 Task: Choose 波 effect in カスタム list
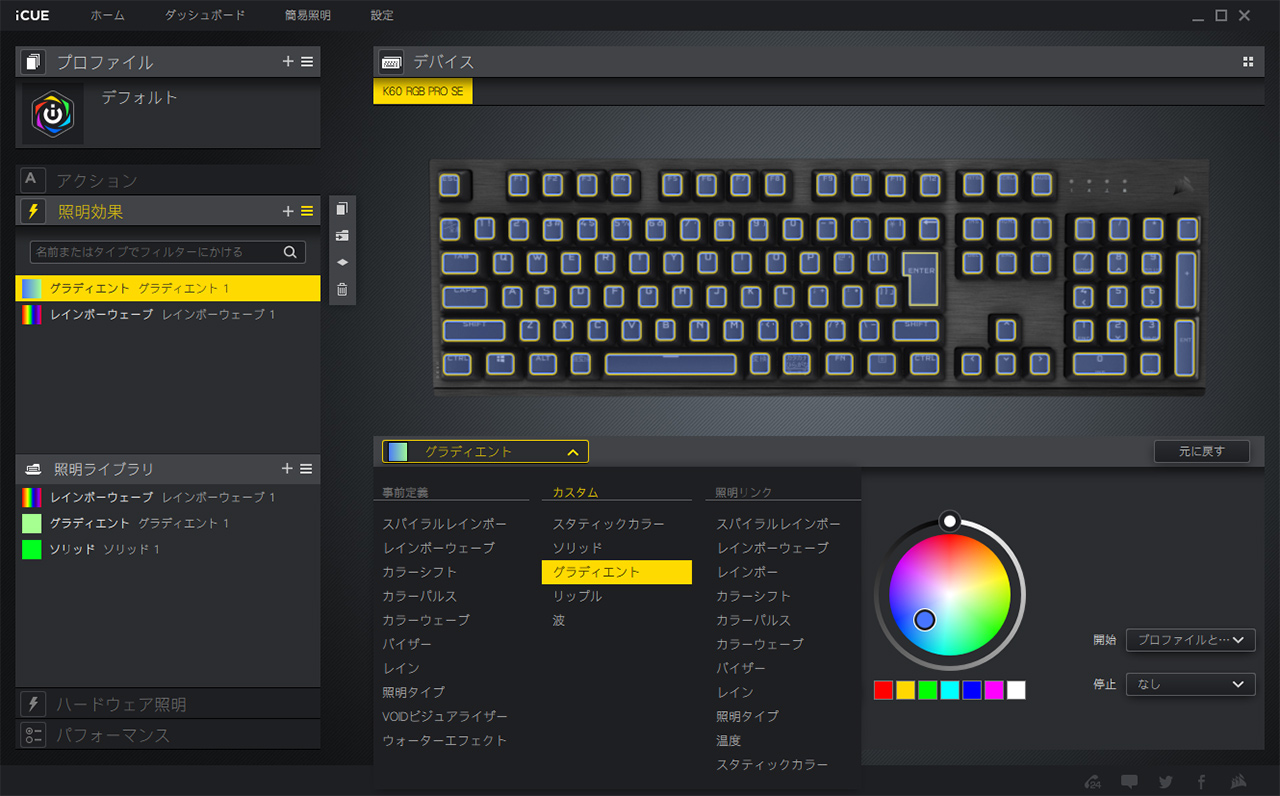559,620
